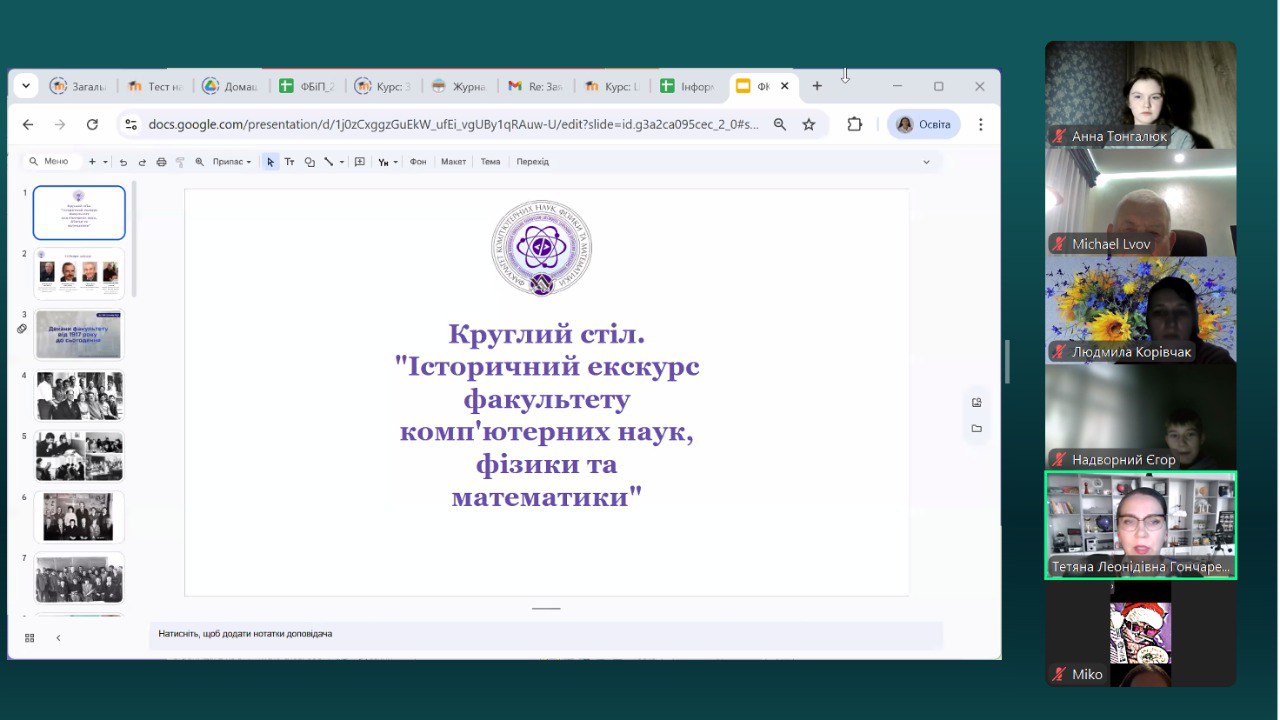Image resolution: width=1280 pixels, height=720 pixels.
Task: Hide the toolbar menus with chevron
Action: (x=926, y=162)
